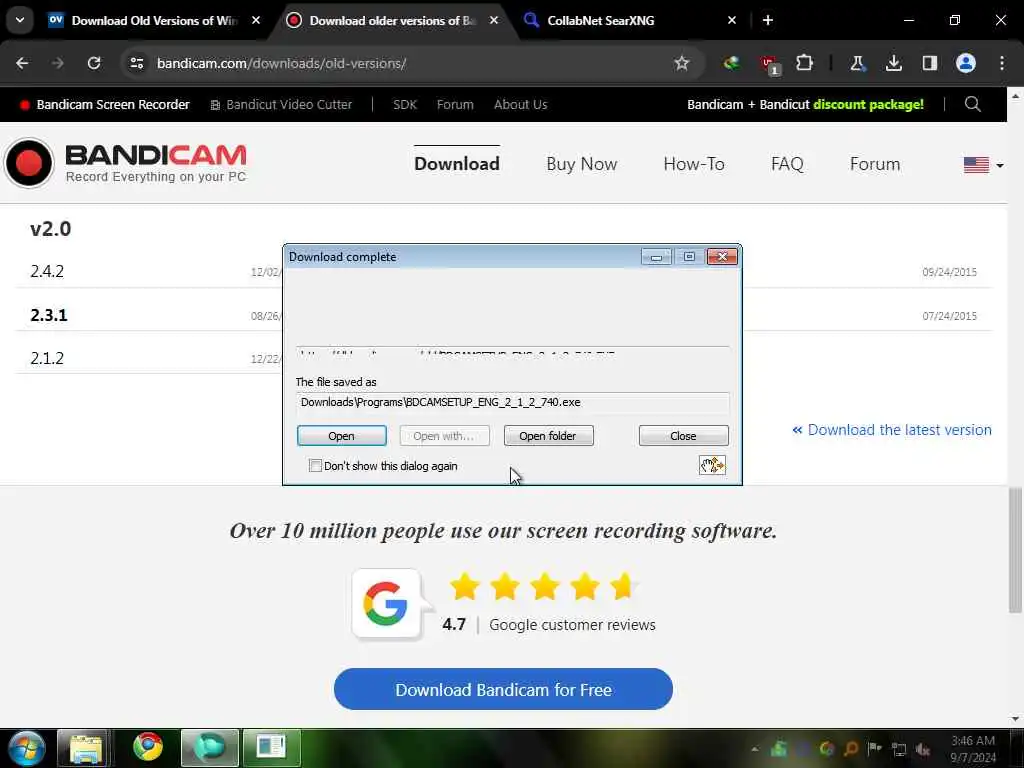Click the drag-and-drop icon in dialog
Screen dimensions: 1024x768
click(712, 465)
